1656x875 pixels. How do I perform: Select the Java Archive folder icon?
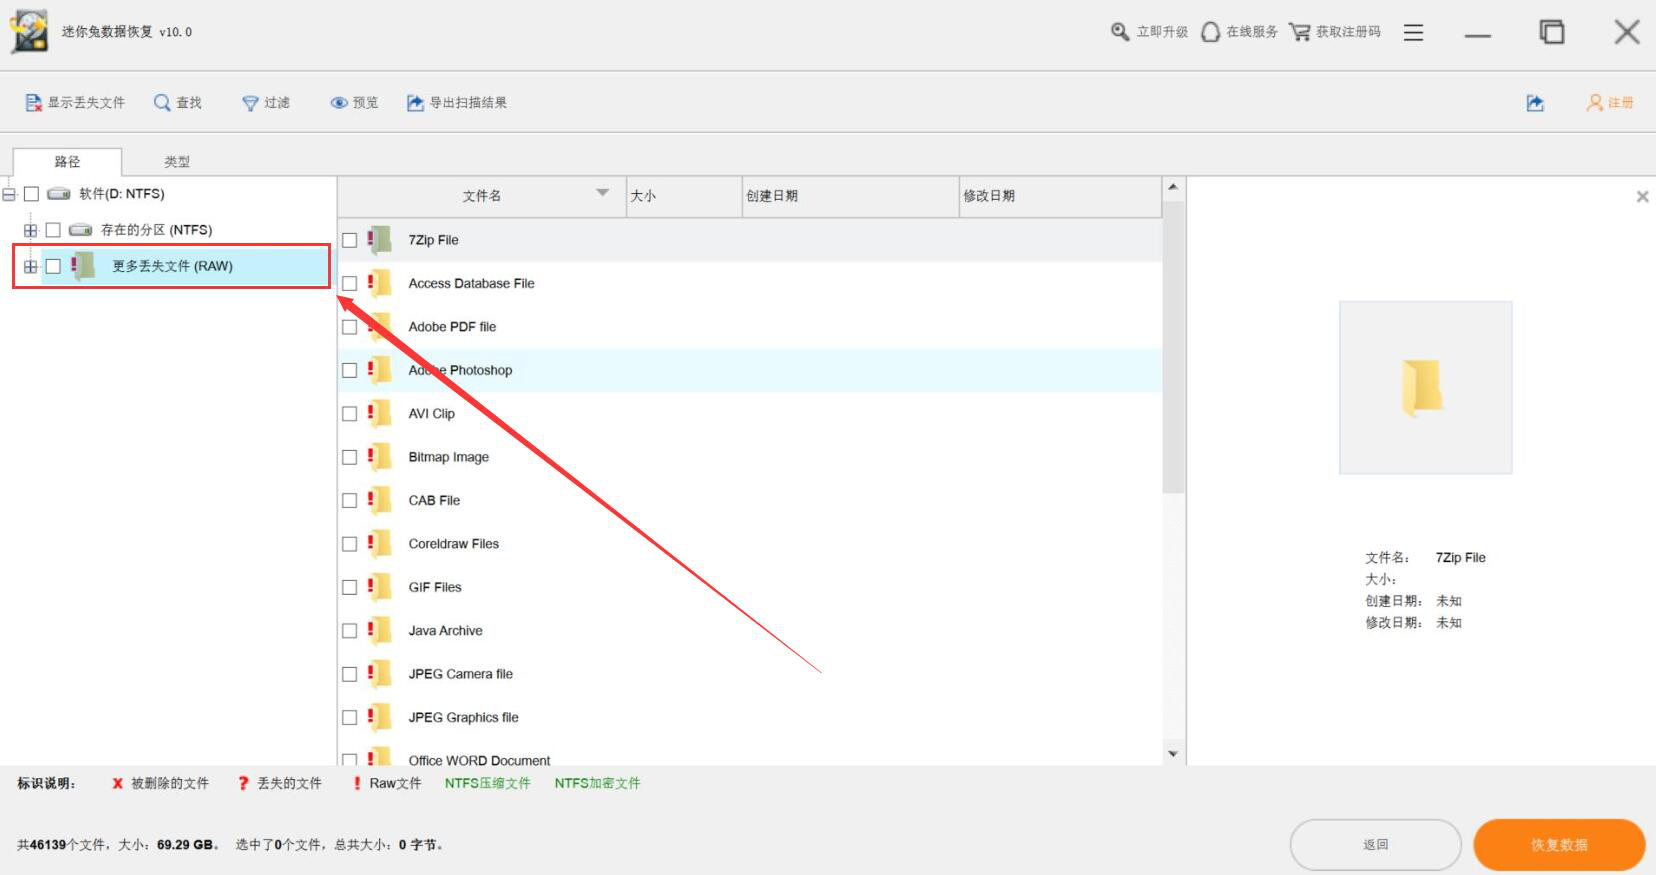click(380, 631)
